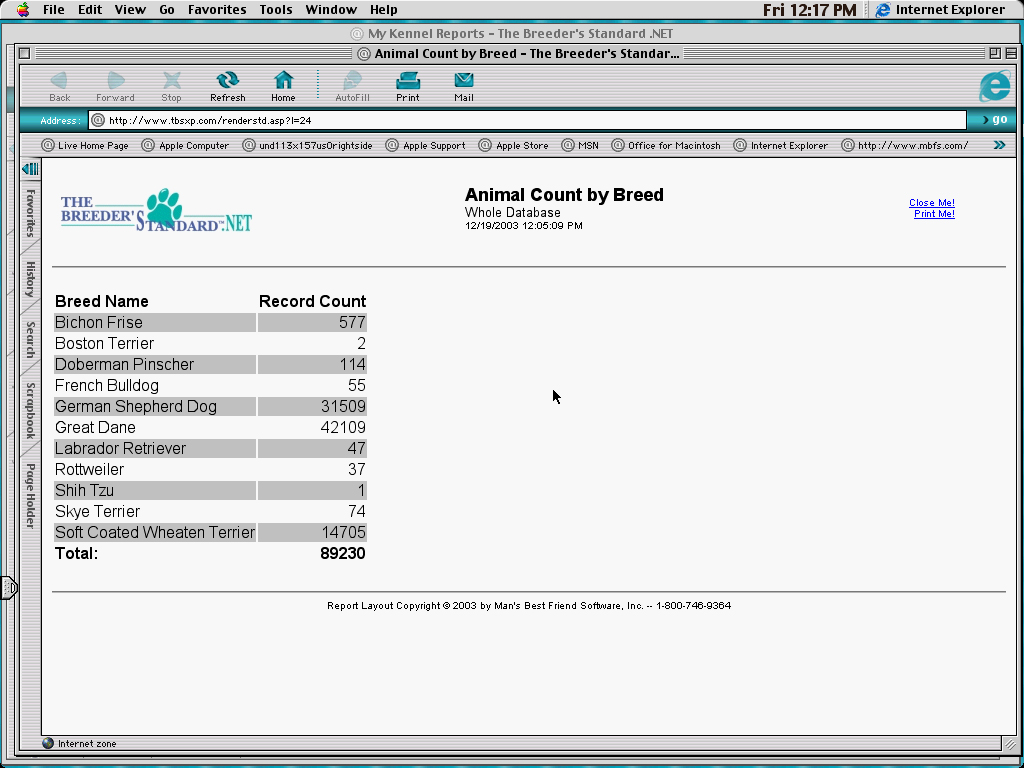Go to Home via house icon

(x=283, y=81)
